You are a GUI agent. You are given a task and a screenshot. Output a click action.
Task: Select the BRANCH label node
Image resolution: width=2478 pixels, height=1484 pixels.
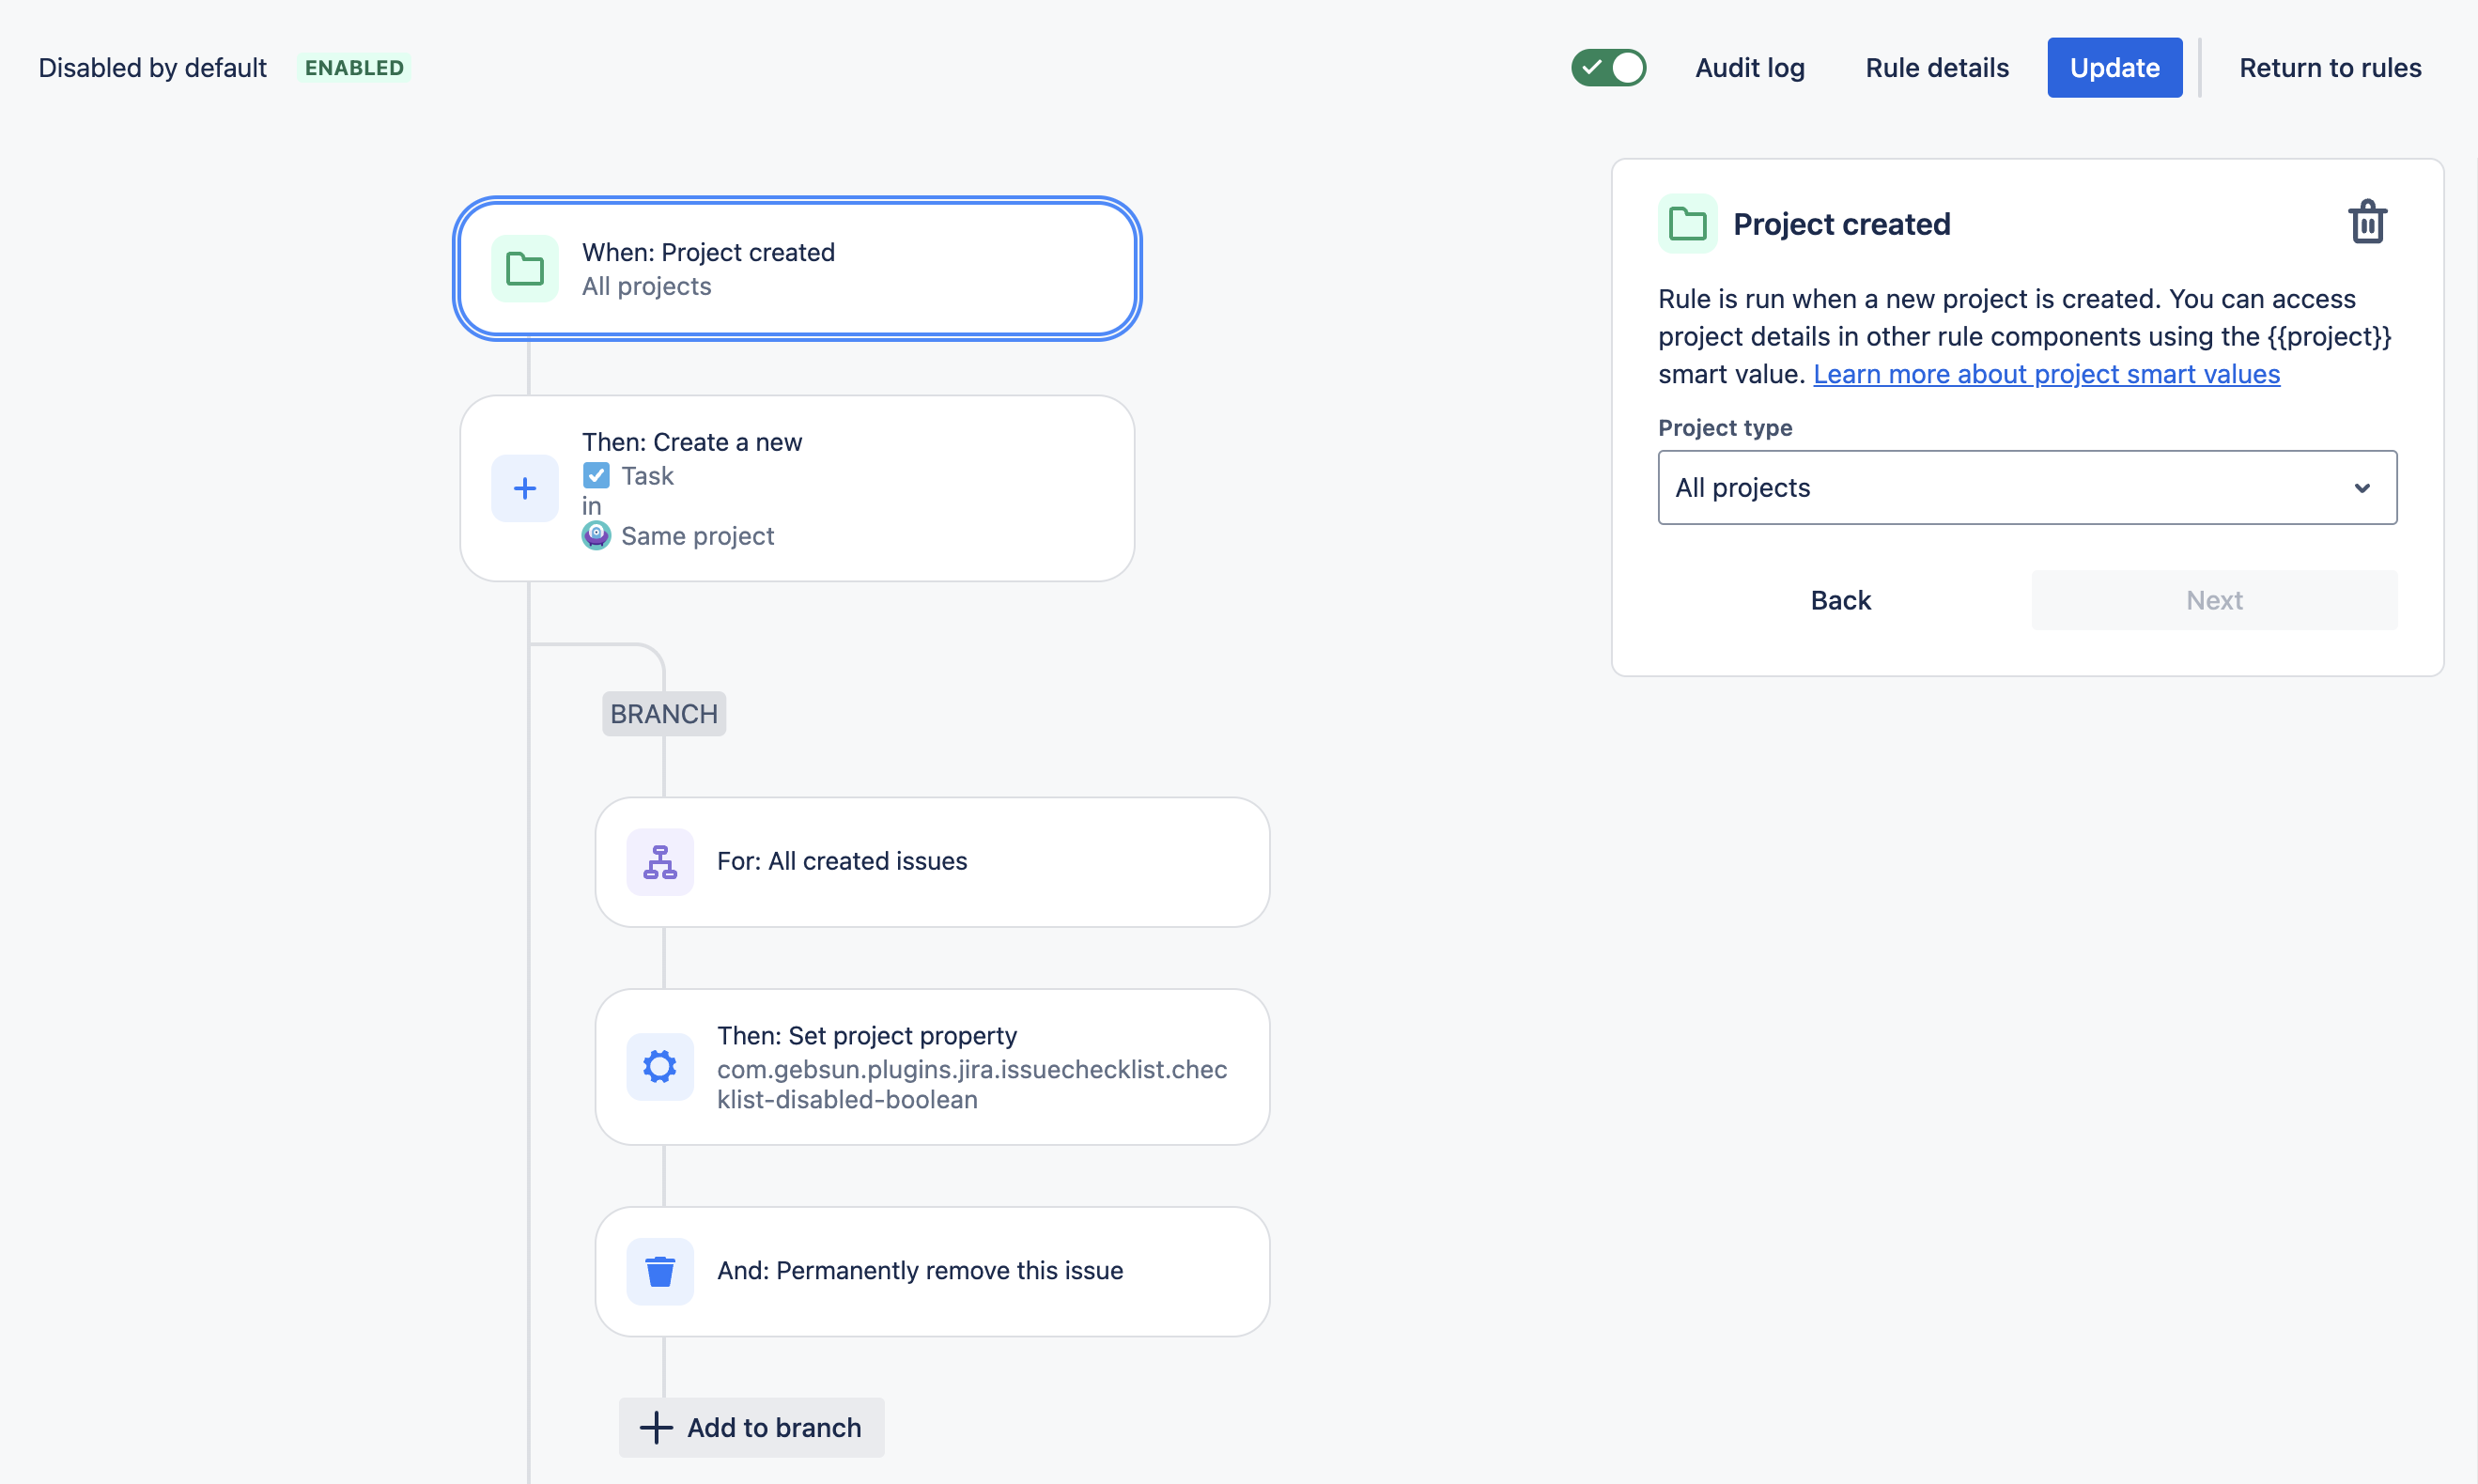pyautogui.click(x=663, y=713)
